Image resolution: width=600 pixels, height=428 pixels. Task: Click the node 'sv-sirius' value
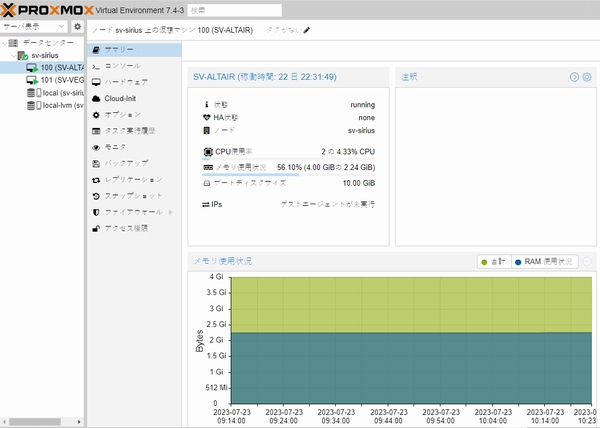(x=361, y=131)
